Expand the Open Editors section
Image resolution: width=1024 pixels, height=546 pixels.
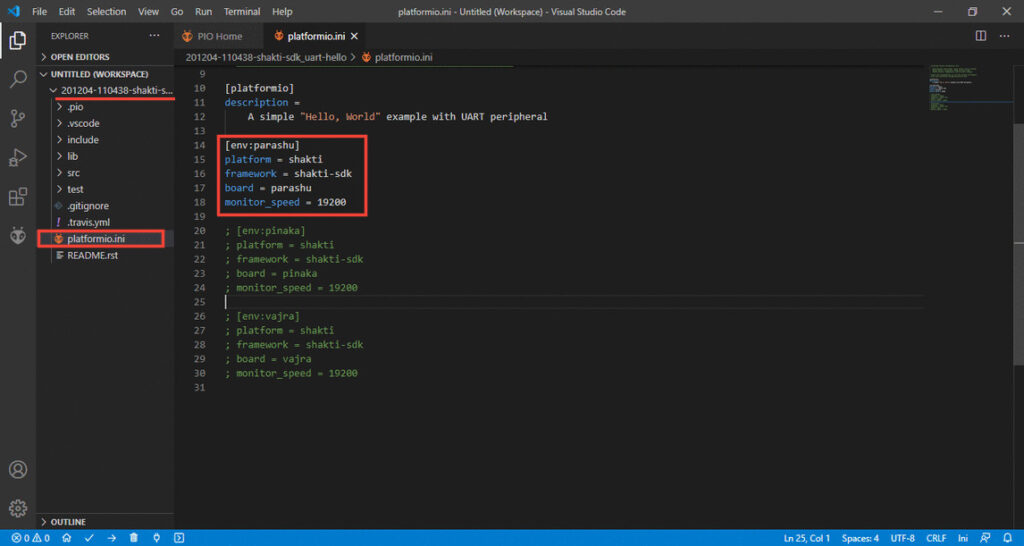pos(105,57)
